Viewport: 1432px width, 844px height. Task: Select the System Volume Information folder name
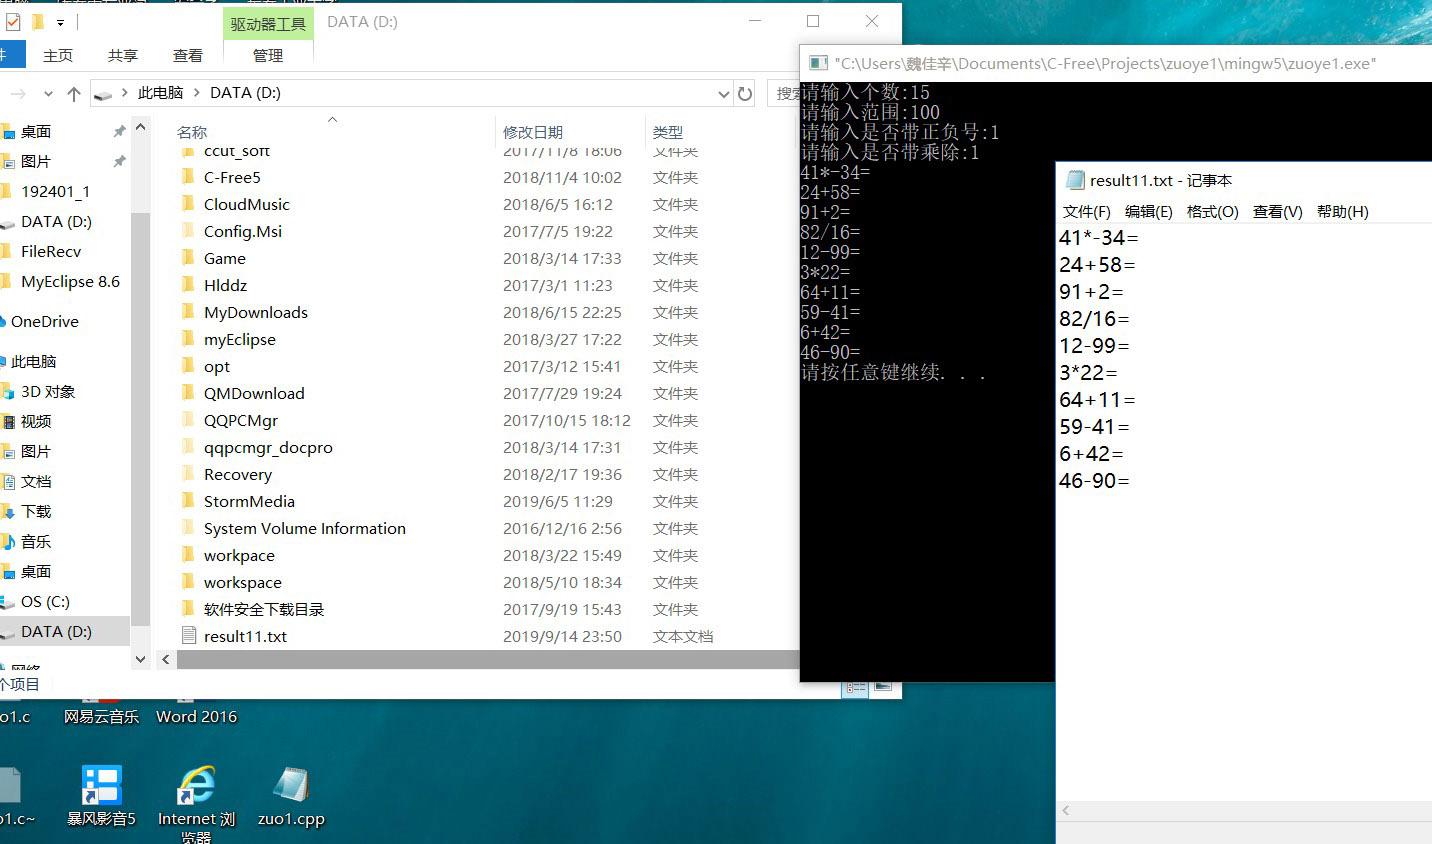pyautogui.click(x=305, y=528)
